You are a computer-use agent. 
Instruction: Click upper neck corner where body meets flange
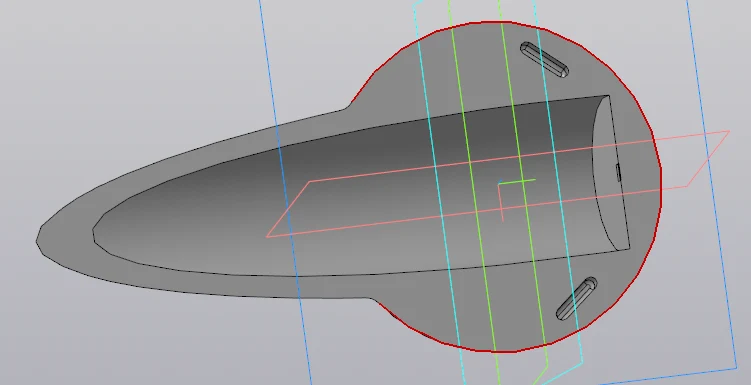click(348, 106)
